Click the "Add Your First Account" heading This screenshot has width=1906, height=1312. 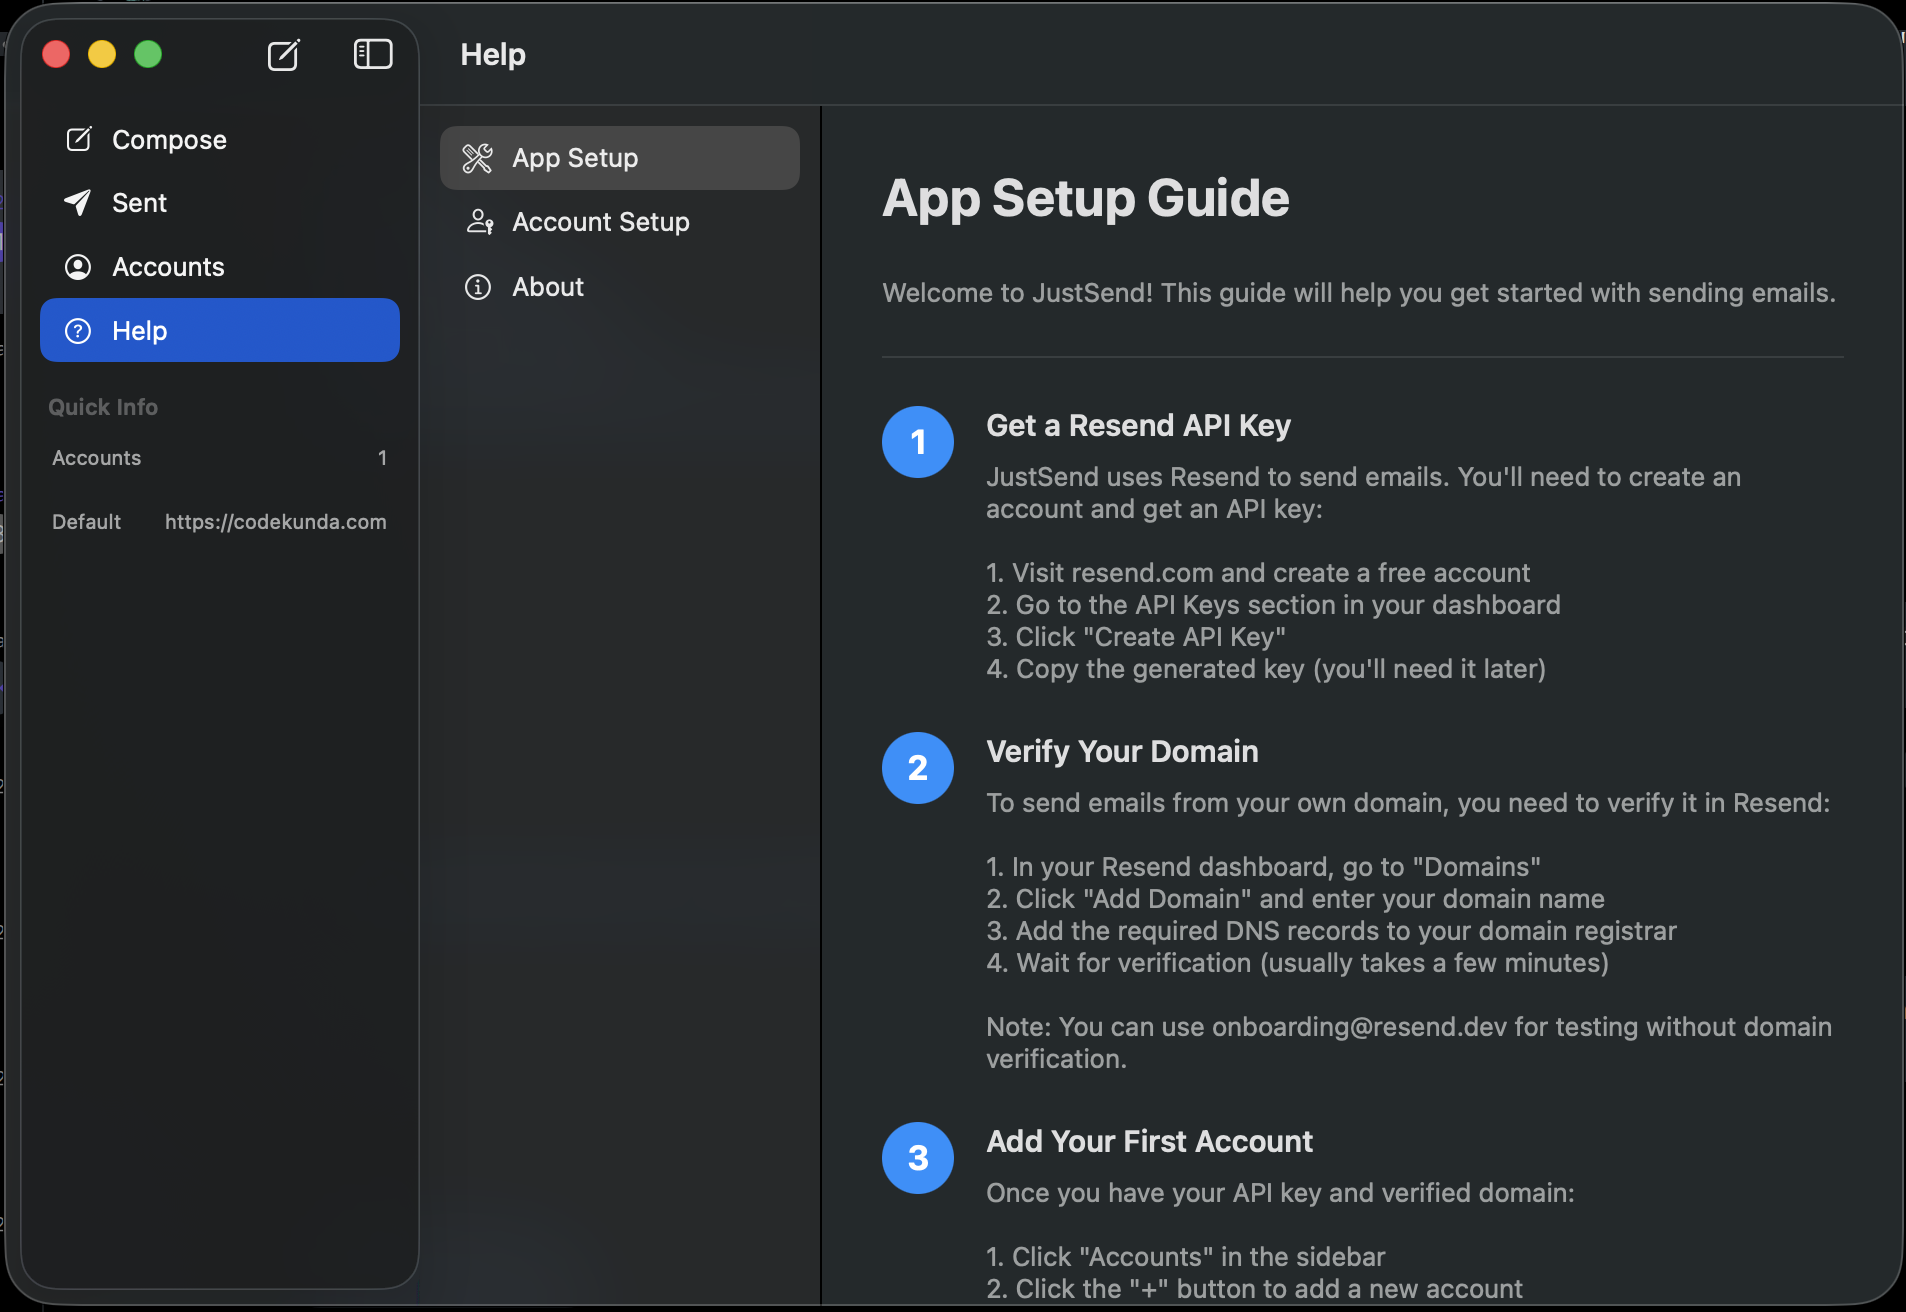pyautogui.click(x=1149, y=1142)
